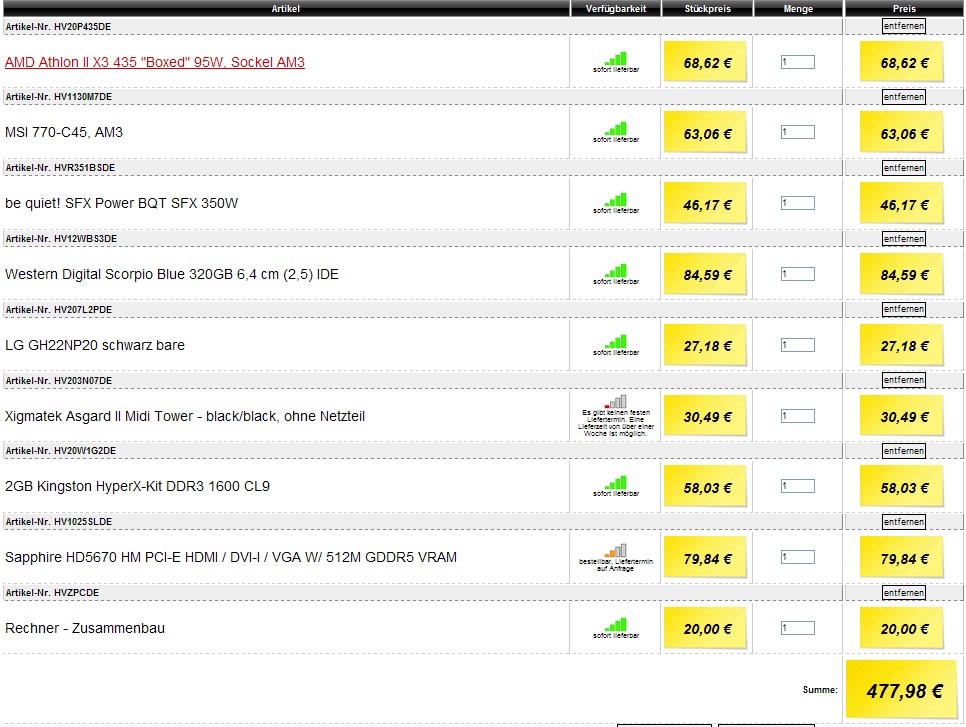The image size is (966, 727).
Task: Click entfernen for Xigmatek Asgard II tower
Action: [x=904, y=380]
